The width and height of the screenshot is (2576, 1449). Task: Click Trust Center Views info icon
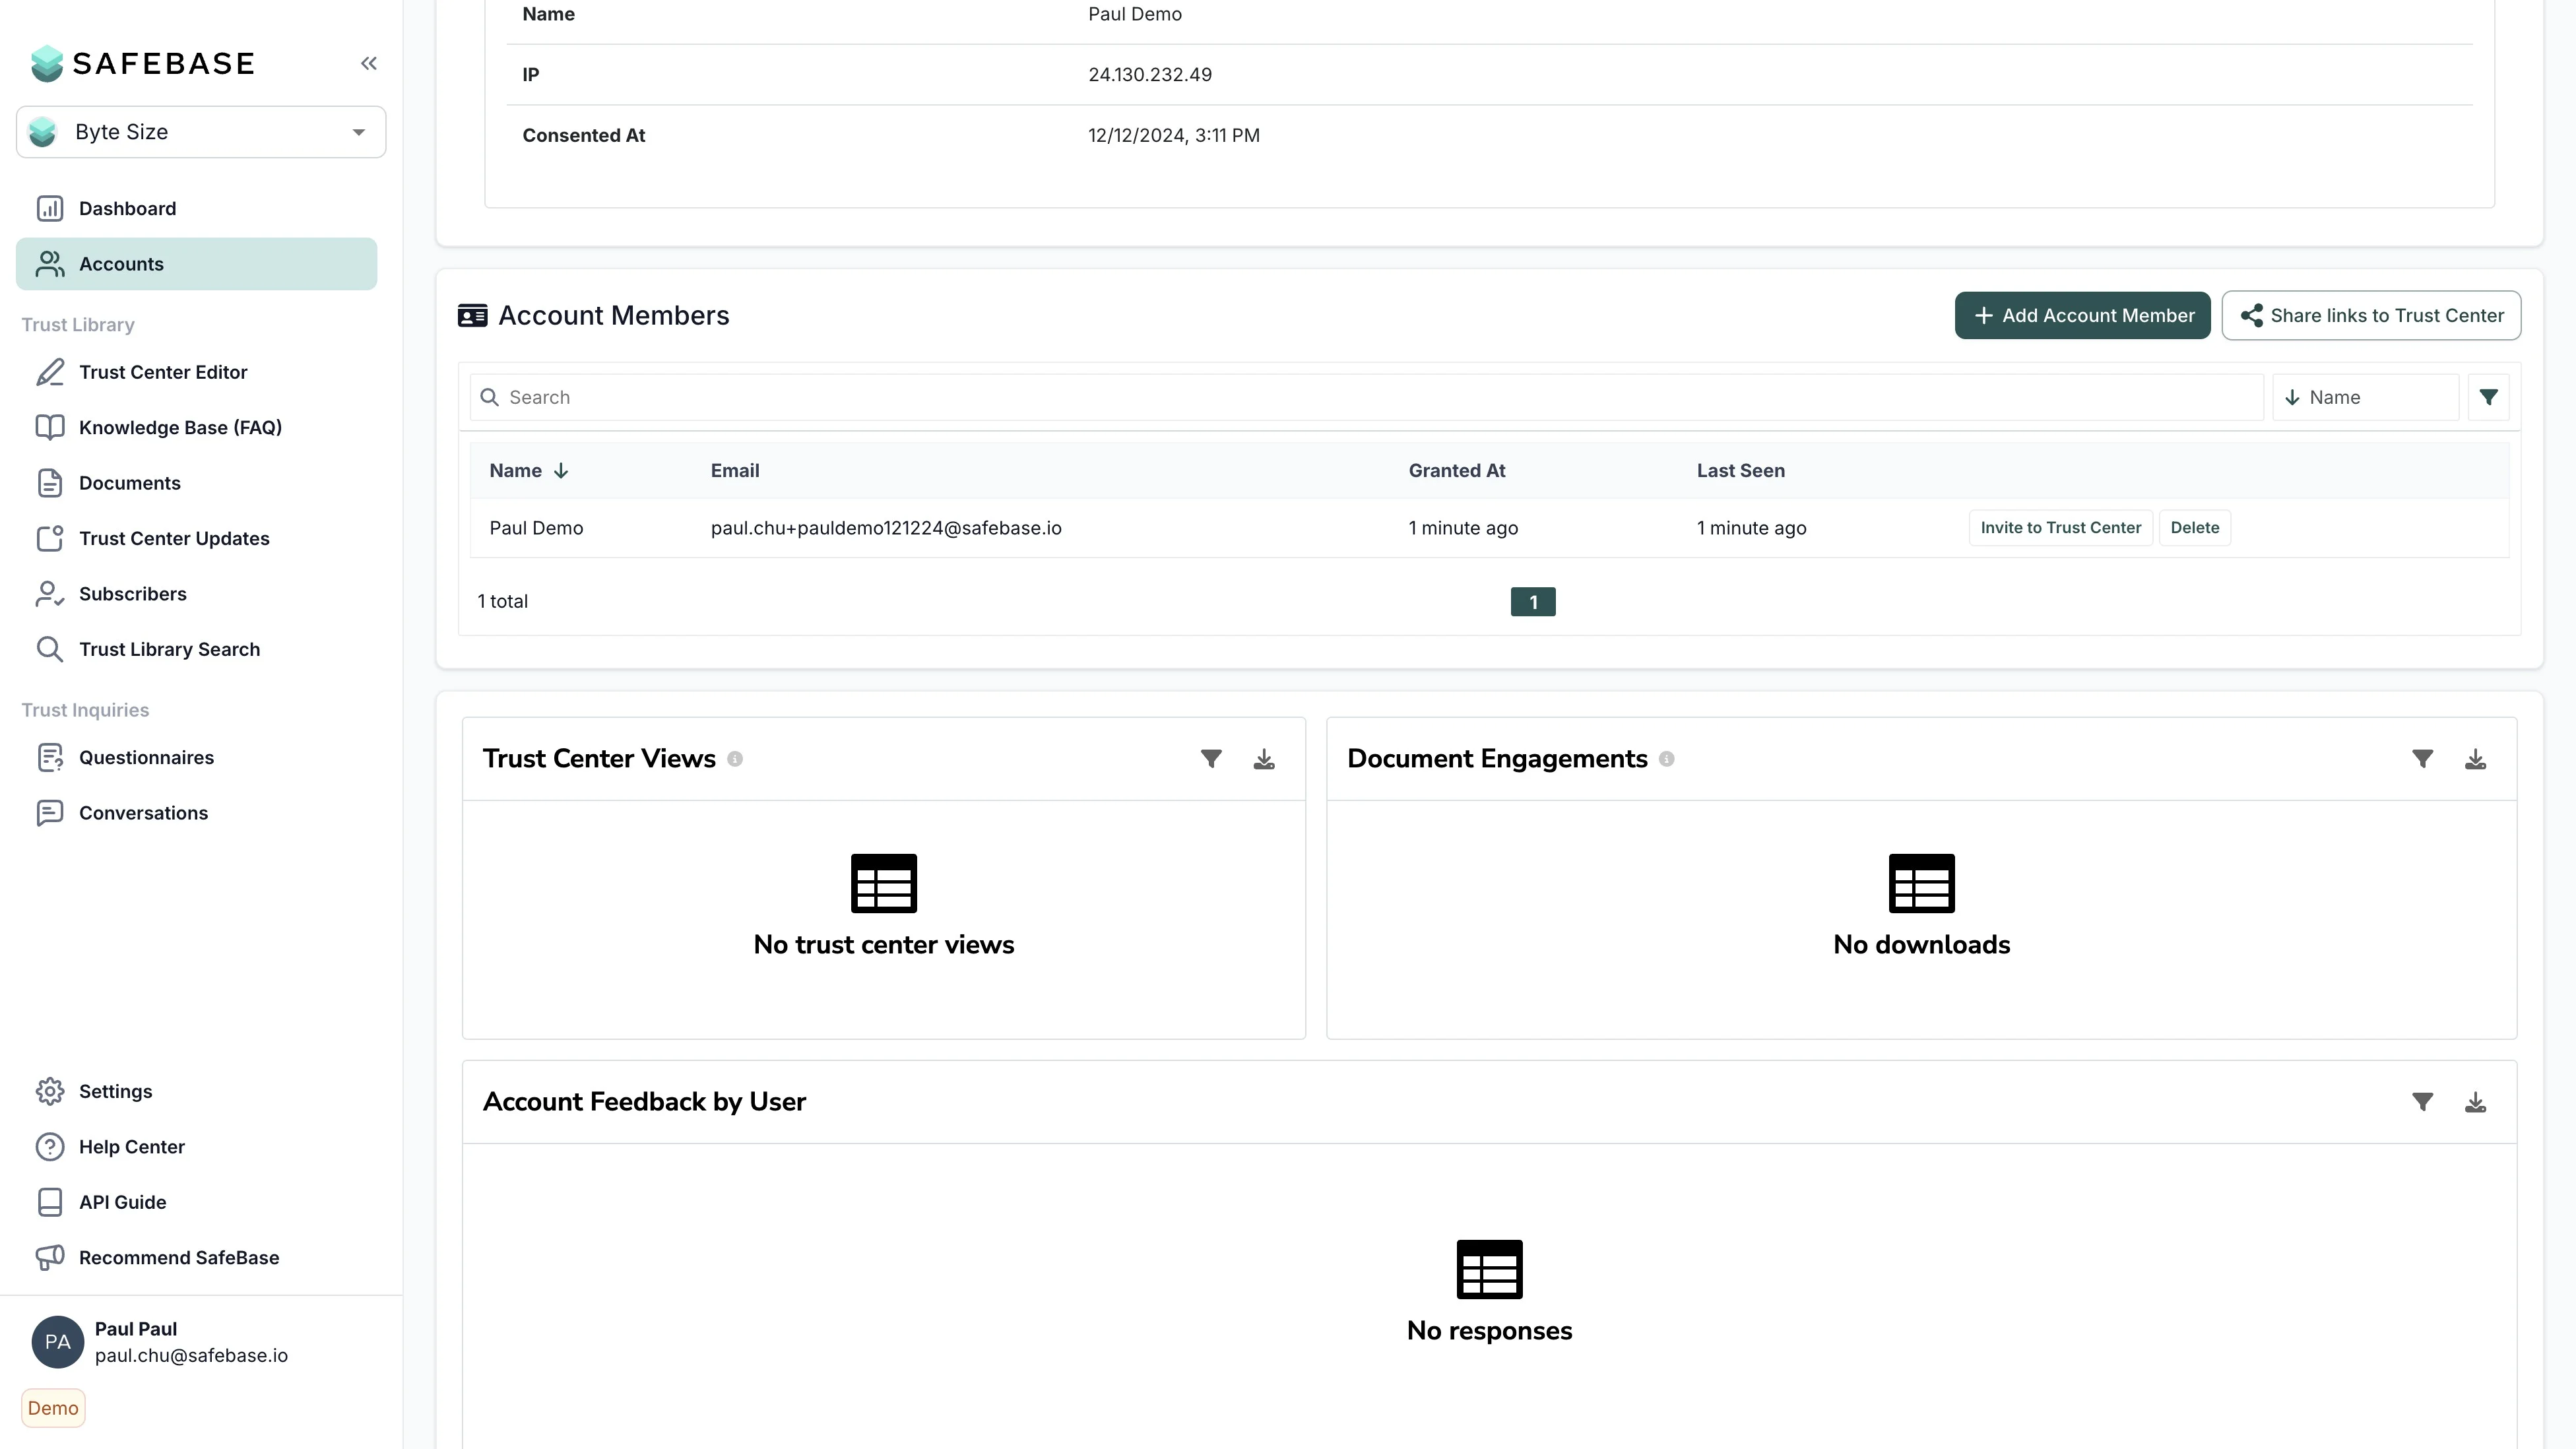click(x=735, y=759)
